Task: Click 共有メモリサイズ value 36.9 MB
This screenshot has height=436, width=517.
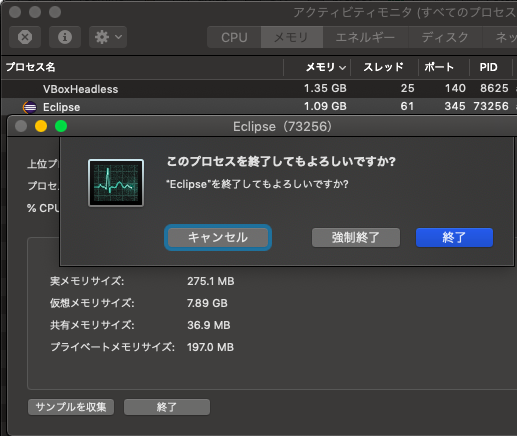Action: 209,325
